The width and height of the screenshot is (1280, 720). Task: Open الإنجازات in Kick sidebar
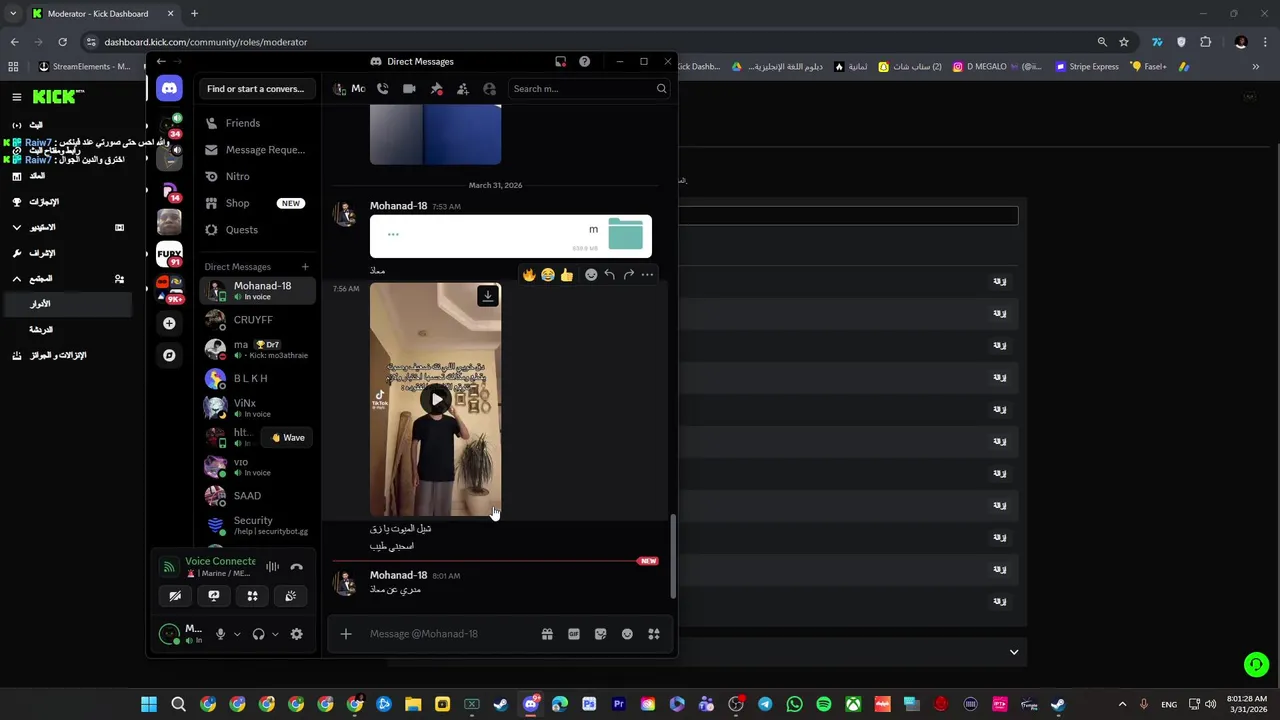pos(44,202)
